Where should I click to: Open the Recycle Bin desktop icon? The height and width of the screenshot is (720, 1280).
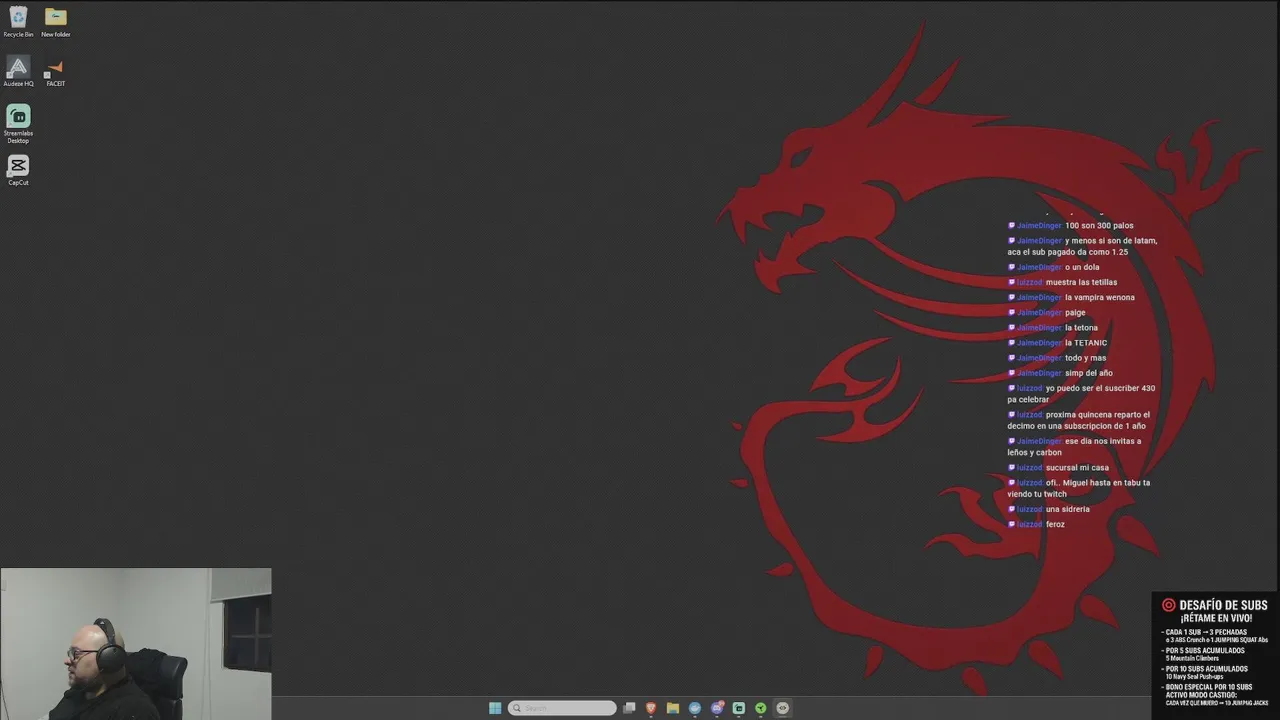click(x=18, y=21)
